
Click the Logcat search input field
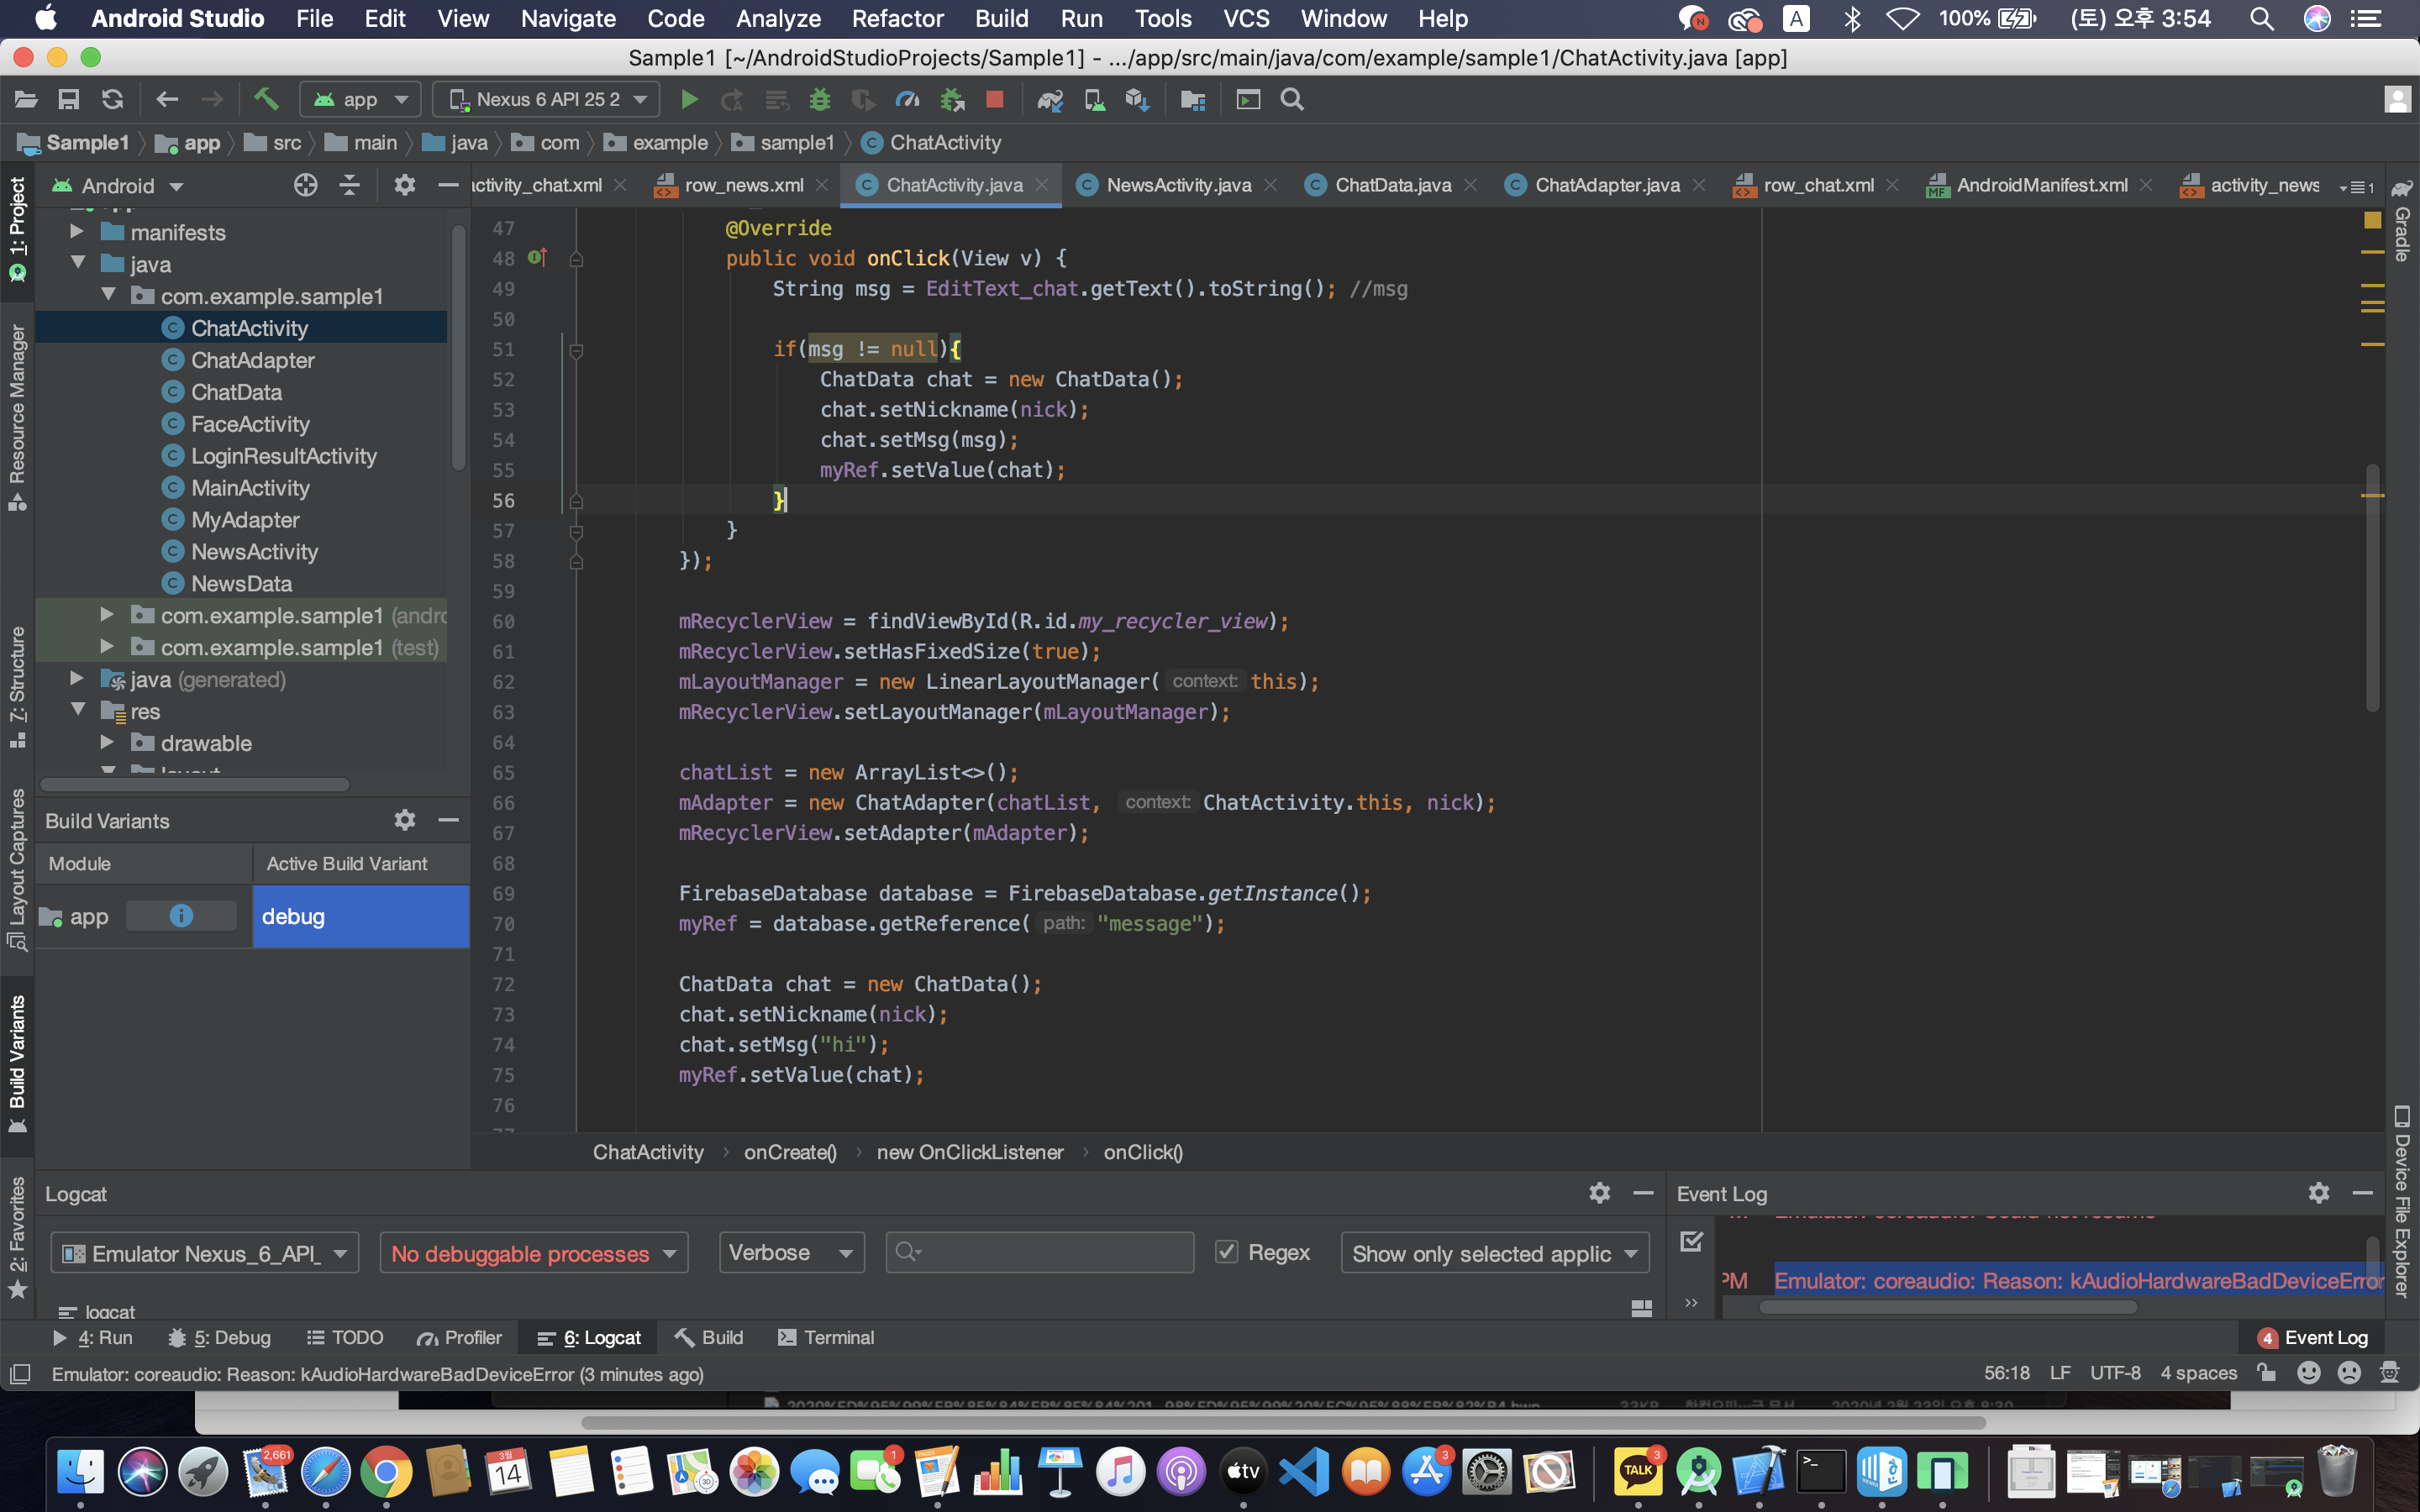pyautogui.click(x=1040, y=1252)
